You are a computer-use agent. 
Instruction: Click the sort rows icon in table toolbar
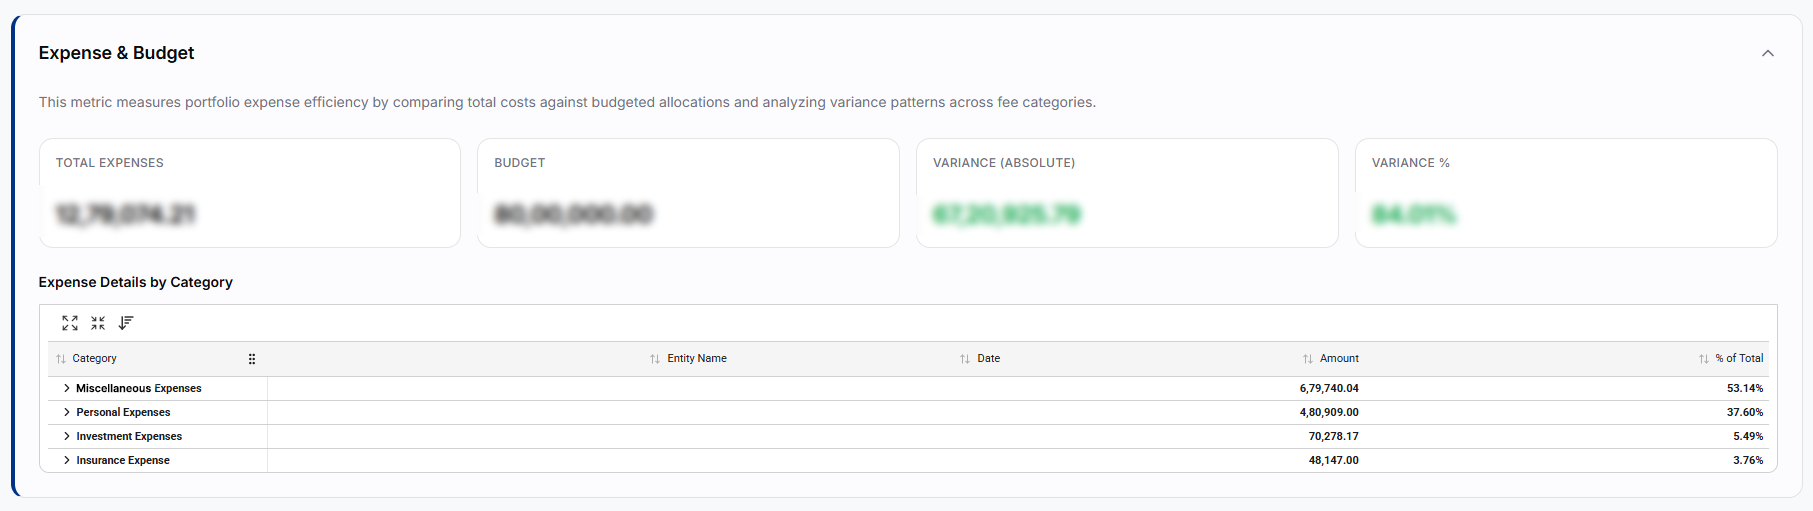126,323
